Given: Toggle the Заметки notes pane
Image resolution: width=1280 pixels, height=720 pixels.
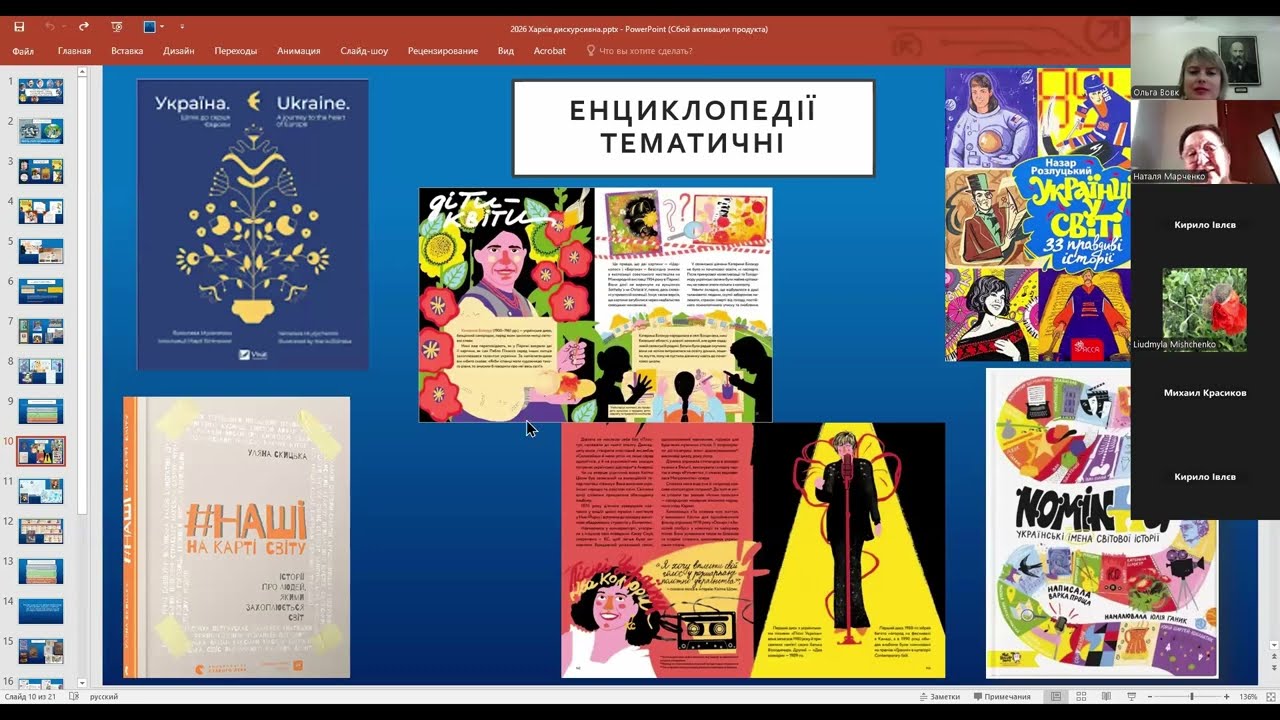Looking at the screenshot, I should (939, 697).
